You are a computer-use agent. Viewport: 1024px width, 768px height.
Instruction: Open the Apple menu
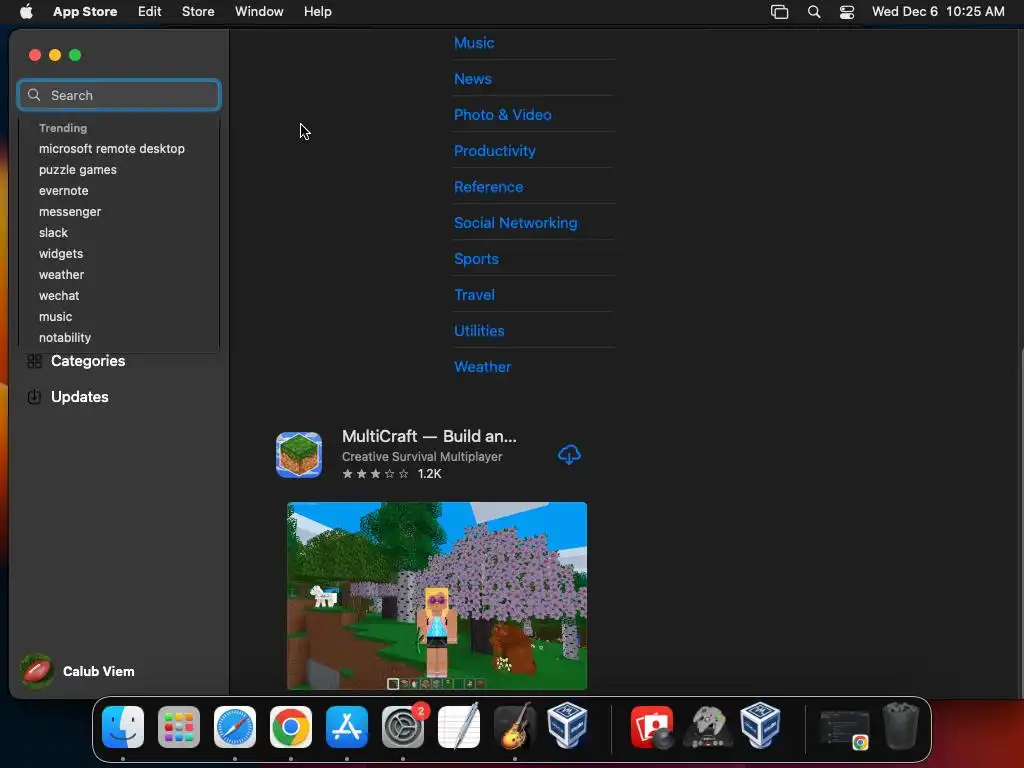pos(26,12)
